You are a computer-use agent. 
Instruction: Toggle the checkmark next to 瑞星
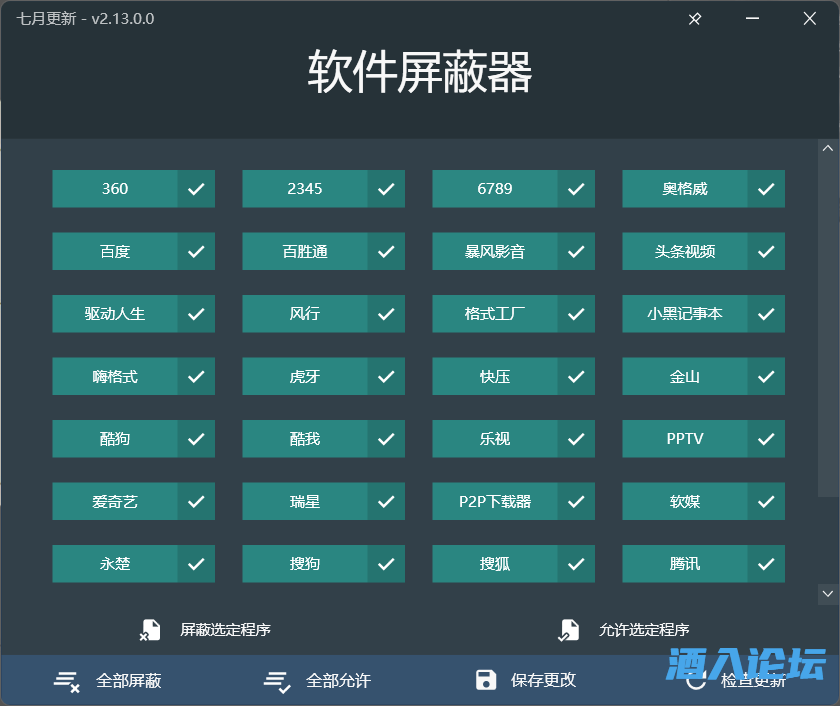386,501
